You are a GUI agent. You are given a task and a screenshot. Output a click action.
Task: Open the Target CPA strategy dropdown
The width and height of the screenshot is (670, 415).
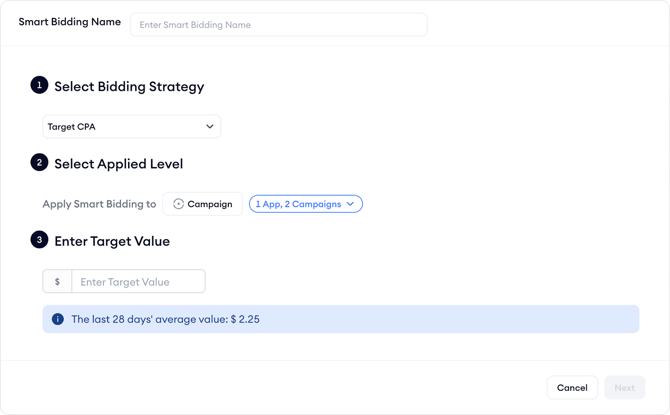pos(131,127)
